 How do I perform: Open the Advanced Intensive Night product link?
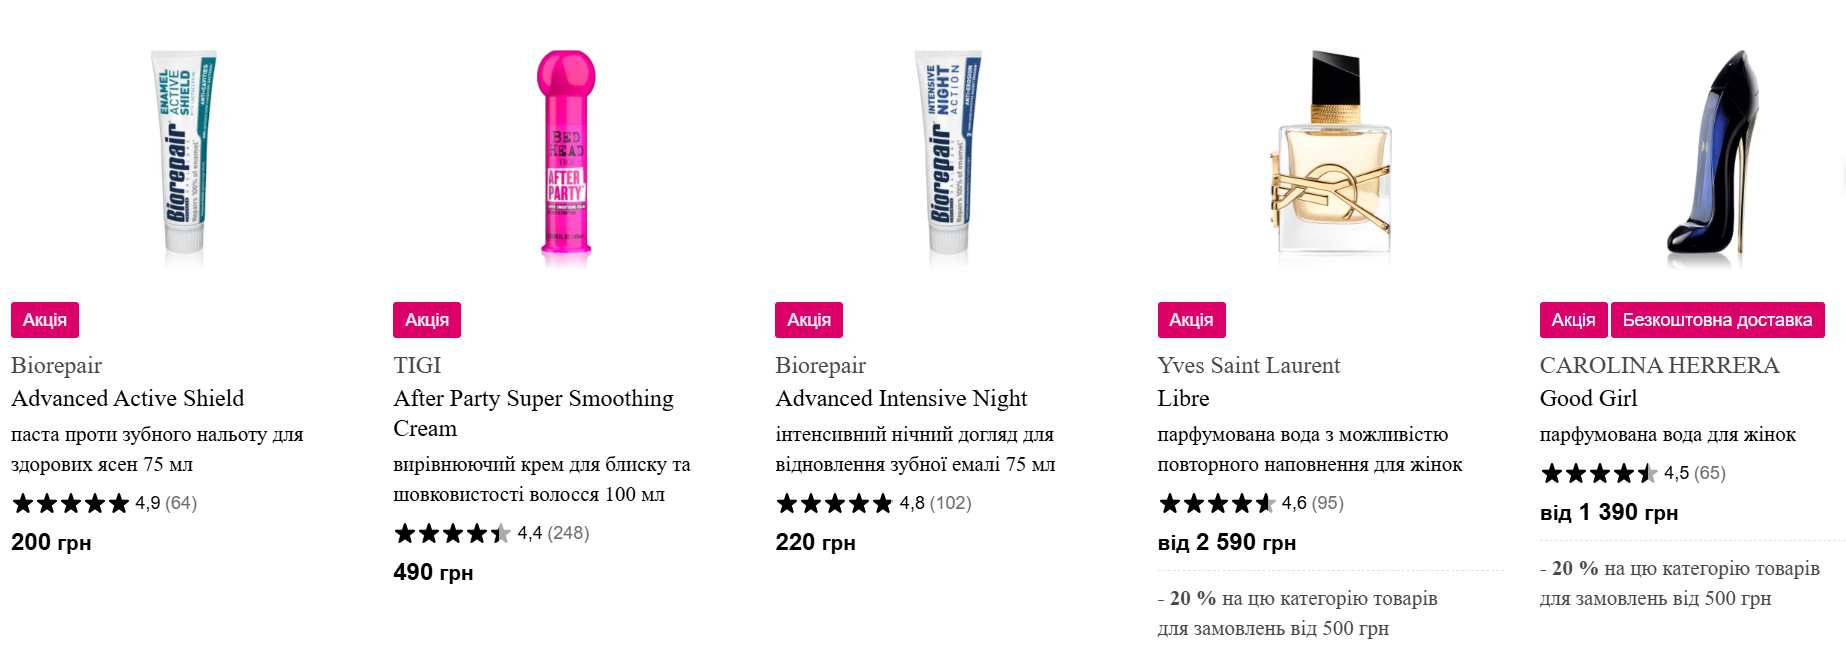[901, 398]
